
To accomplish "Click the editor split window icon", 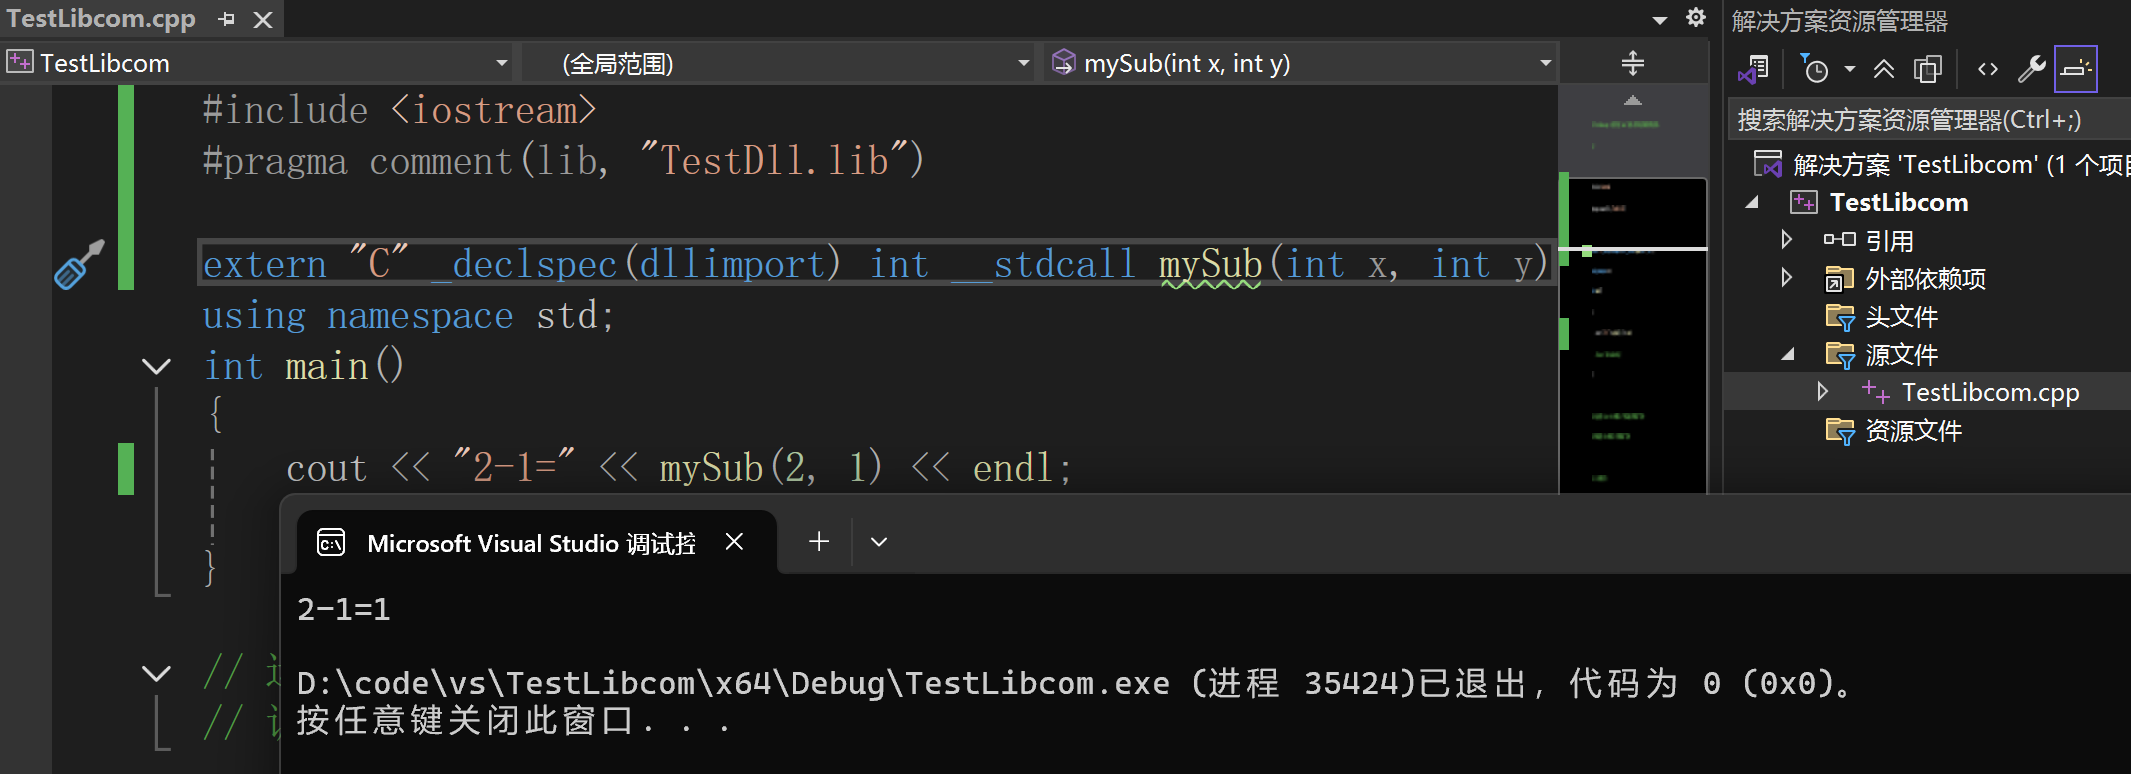I will [1633, 63].
